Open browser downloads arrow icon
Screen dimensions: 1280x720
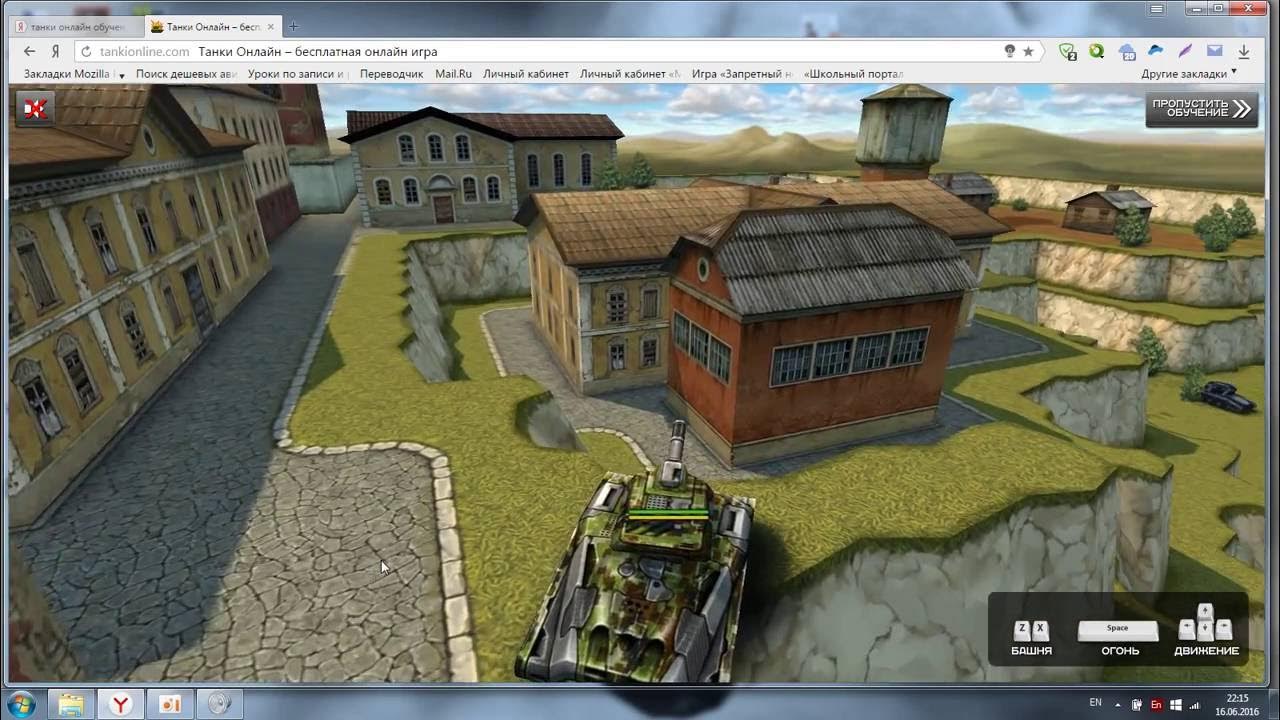point(1244,51)
